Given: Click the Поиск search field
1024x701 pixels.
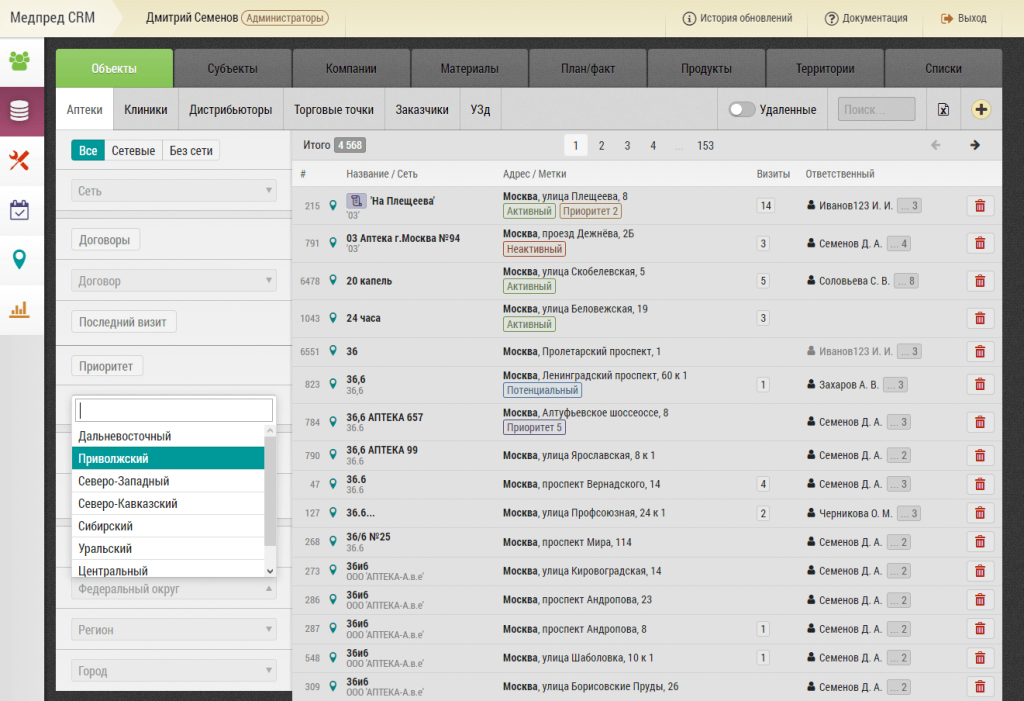Looking at the screenshot, I should point(876,109).
